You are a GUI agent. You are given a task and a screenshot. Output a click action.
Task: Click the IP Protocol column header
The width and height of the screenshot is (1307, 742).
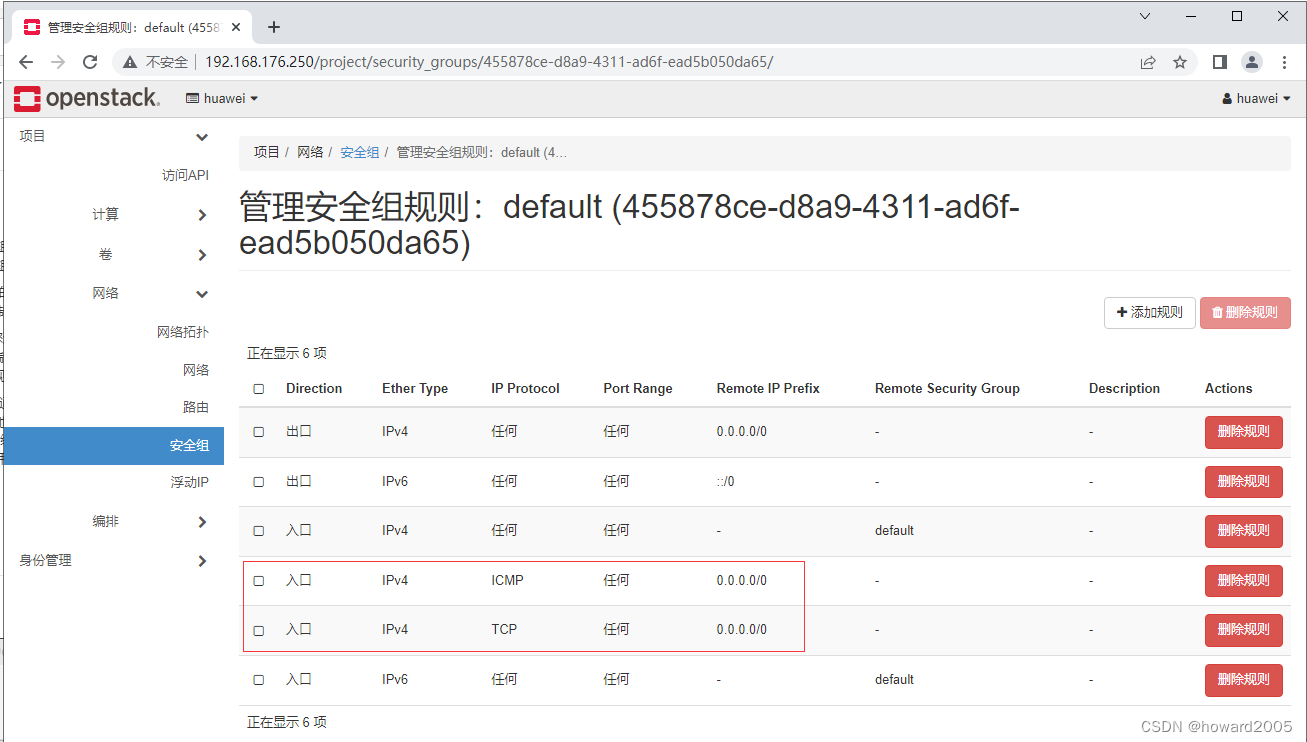point(526,388)
